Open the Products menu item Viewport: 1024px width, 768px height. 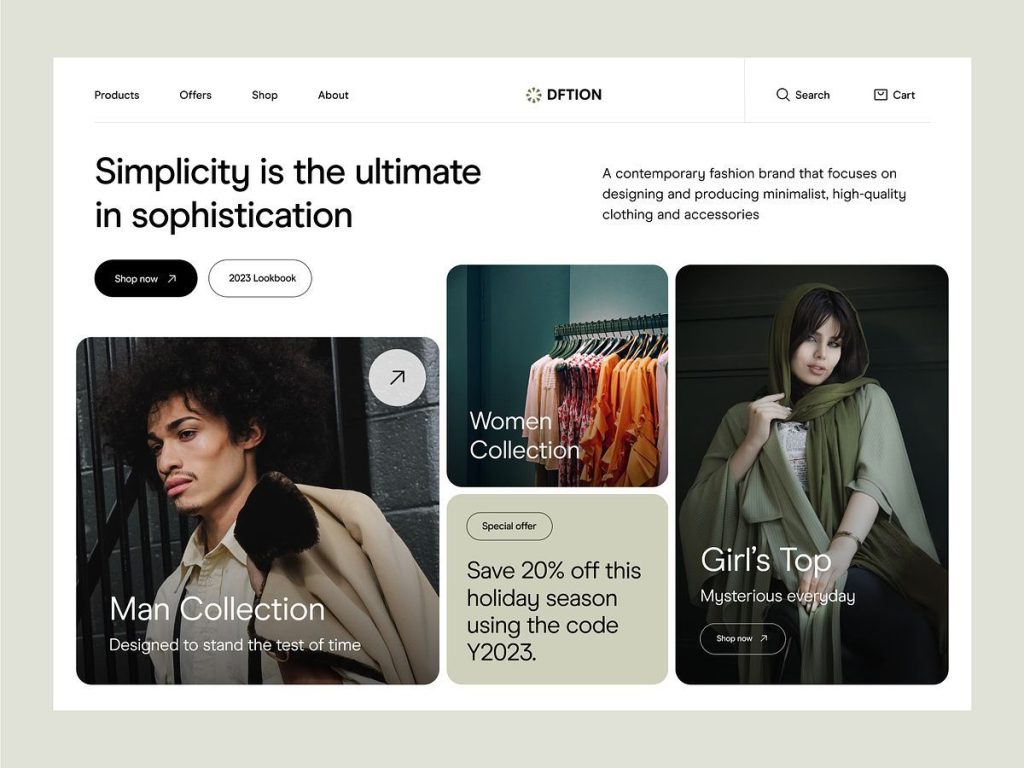(117, 95)
